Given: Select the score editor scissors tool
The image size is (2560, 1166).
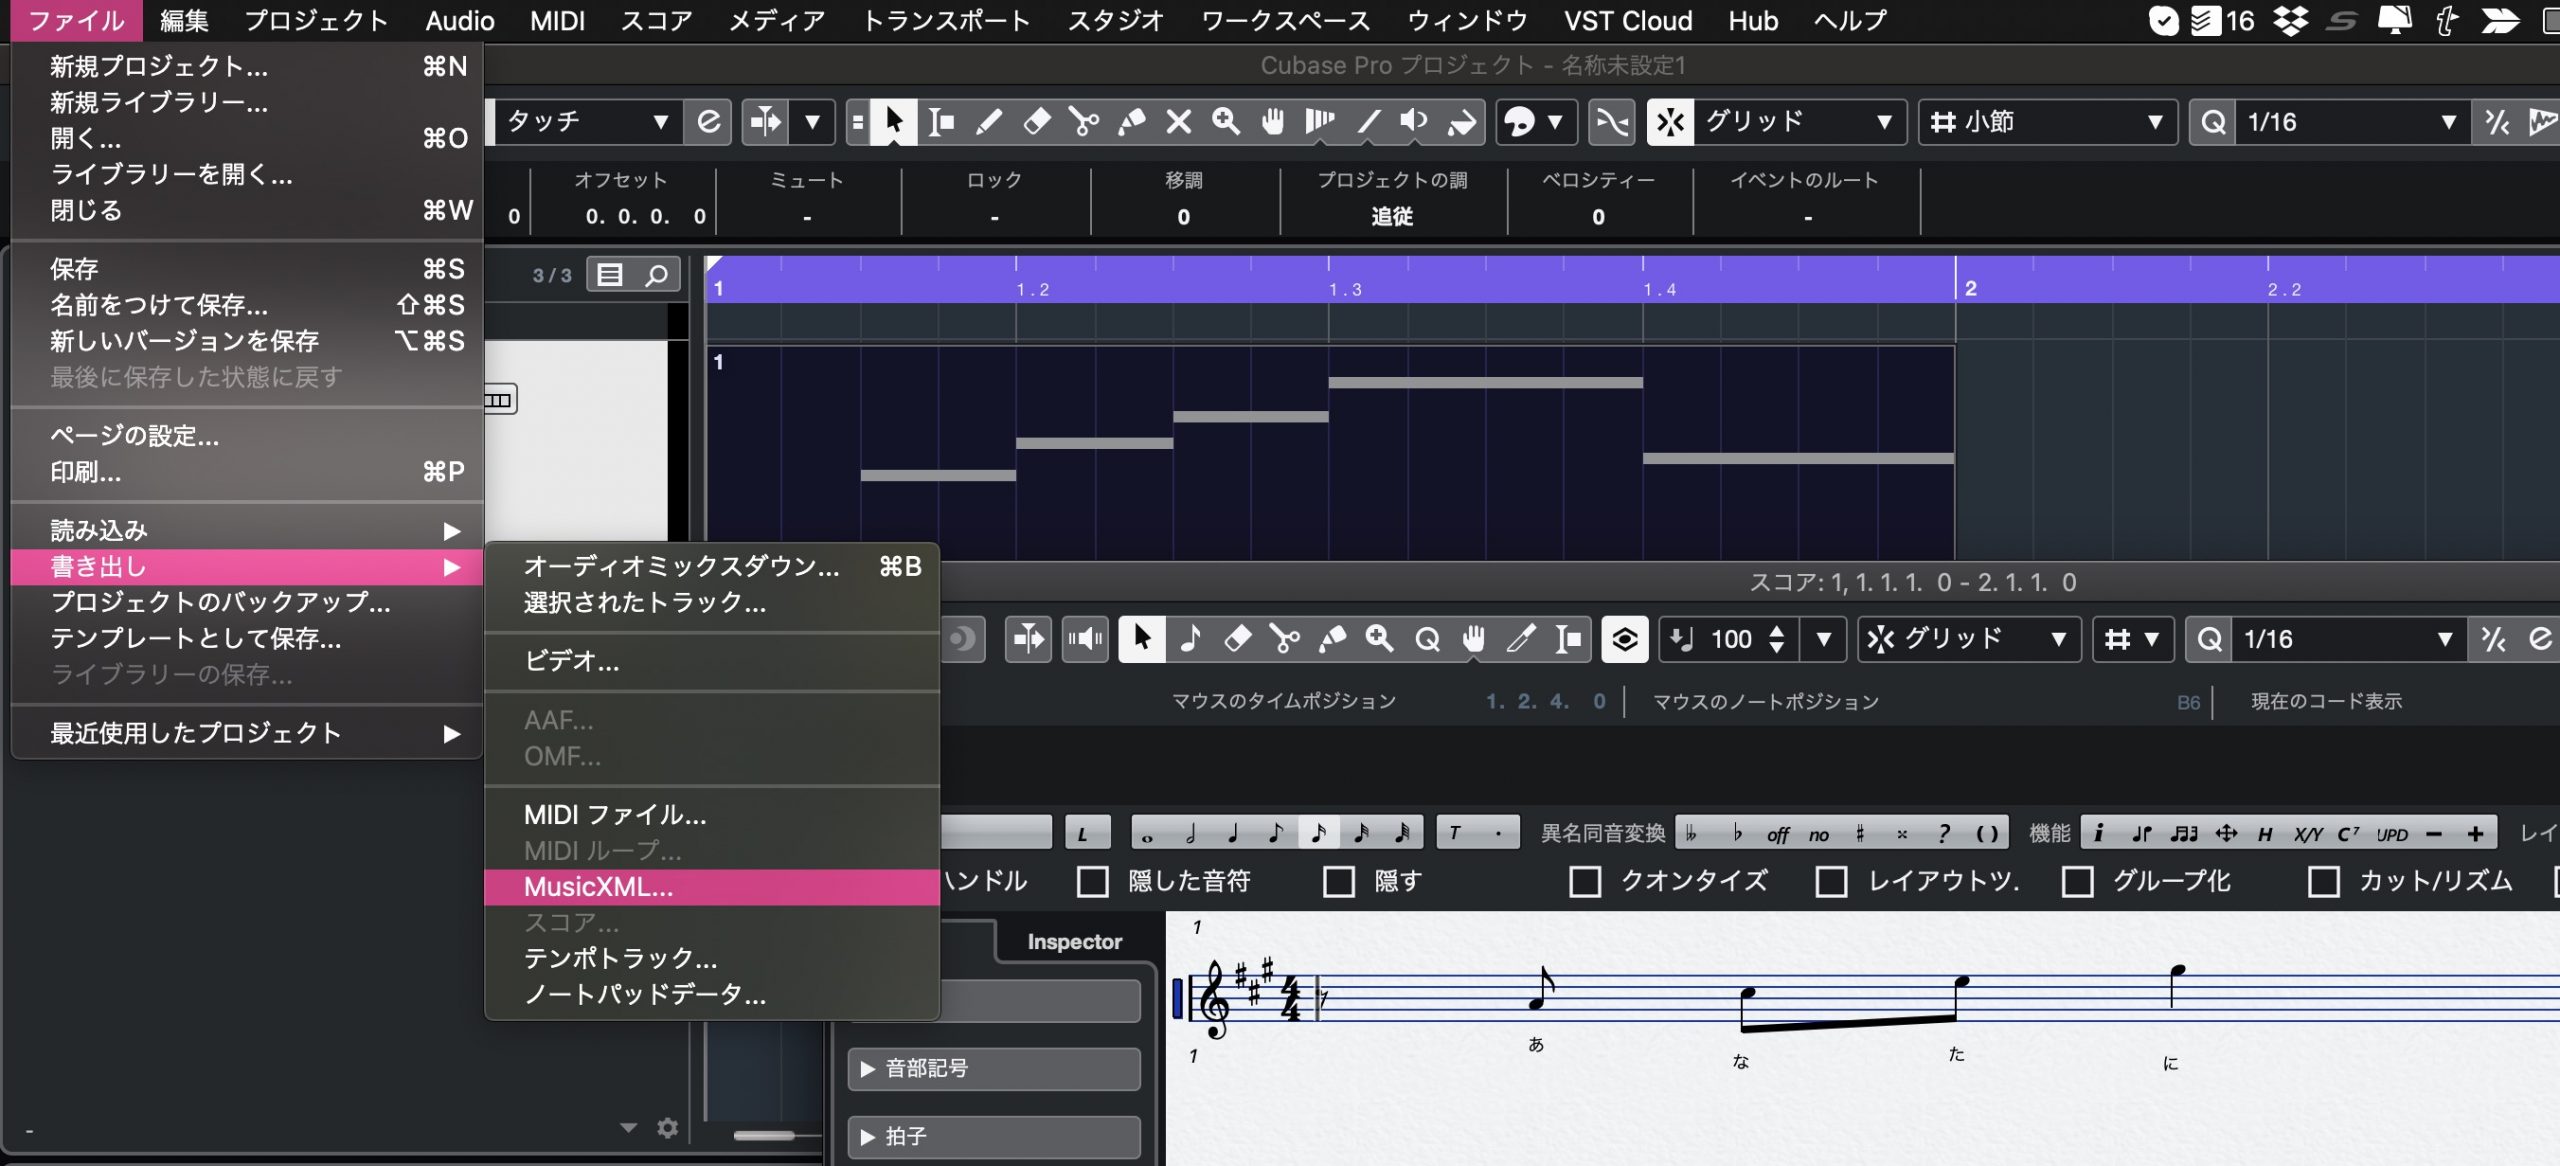Looking at the screenshot, I should [x=1284, y=639].
